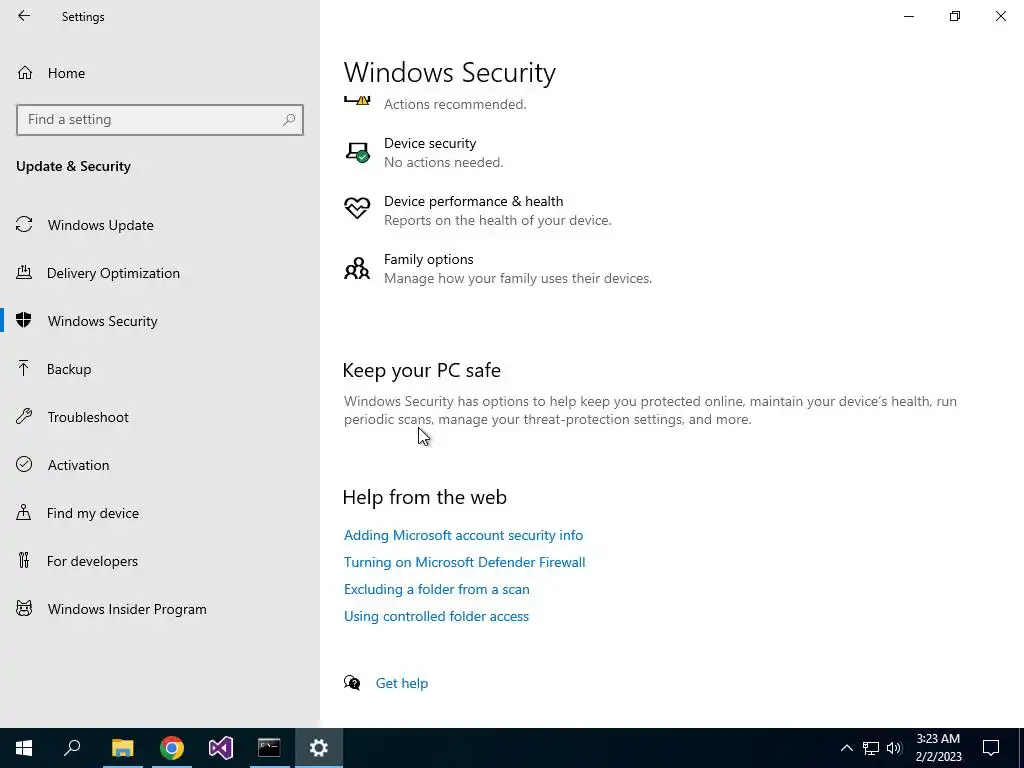Click the Windows Update sync icon
Image resolution: width=1024 pixels, height=768 pixels.
(x=24, y=225)
